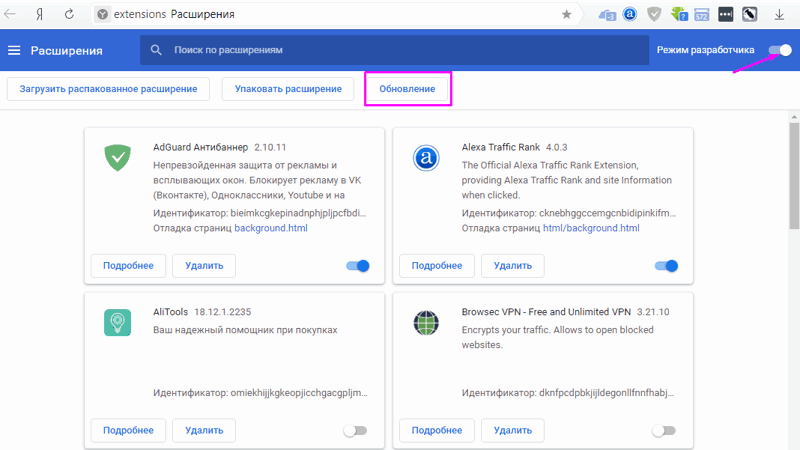This screenshot has width=800, height=450.
Task: Click Browsec Идентификатор dknfpcdpbkjijldegonllfnnfhabj text
Action: [568, 393]
